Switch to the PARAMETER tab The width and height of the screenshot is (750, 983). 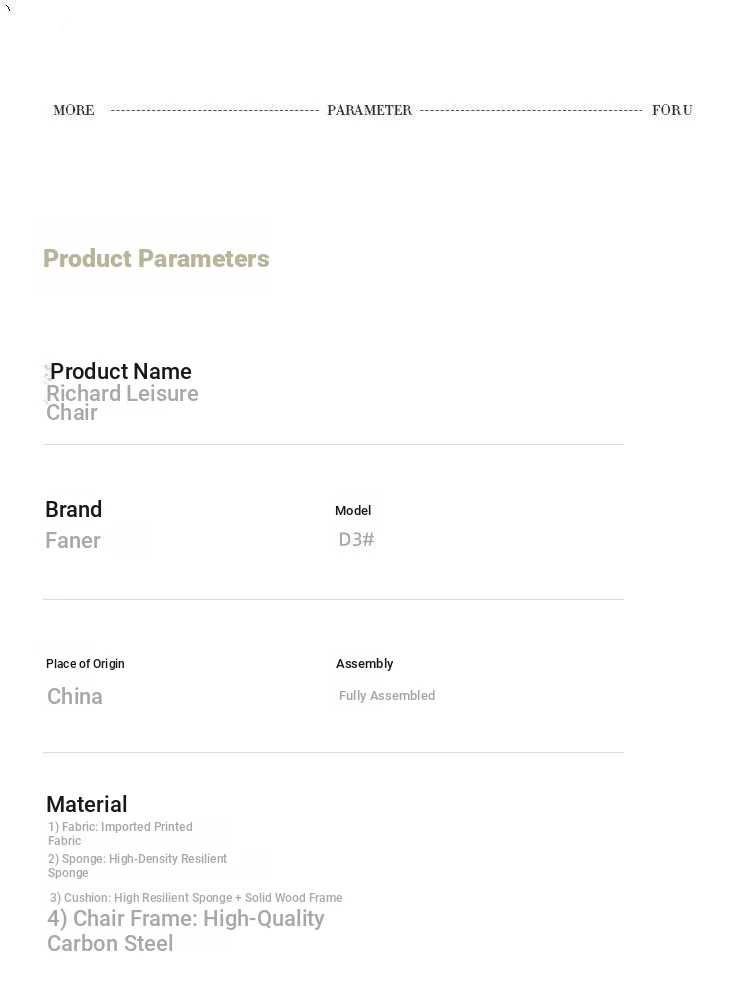point(369,110)
